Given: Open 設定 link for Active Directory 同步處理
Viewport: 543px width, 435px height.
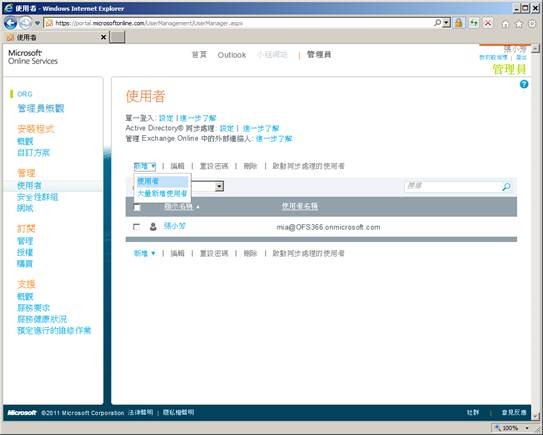Looking at the screenshot, I should click(x=226, y=128).
